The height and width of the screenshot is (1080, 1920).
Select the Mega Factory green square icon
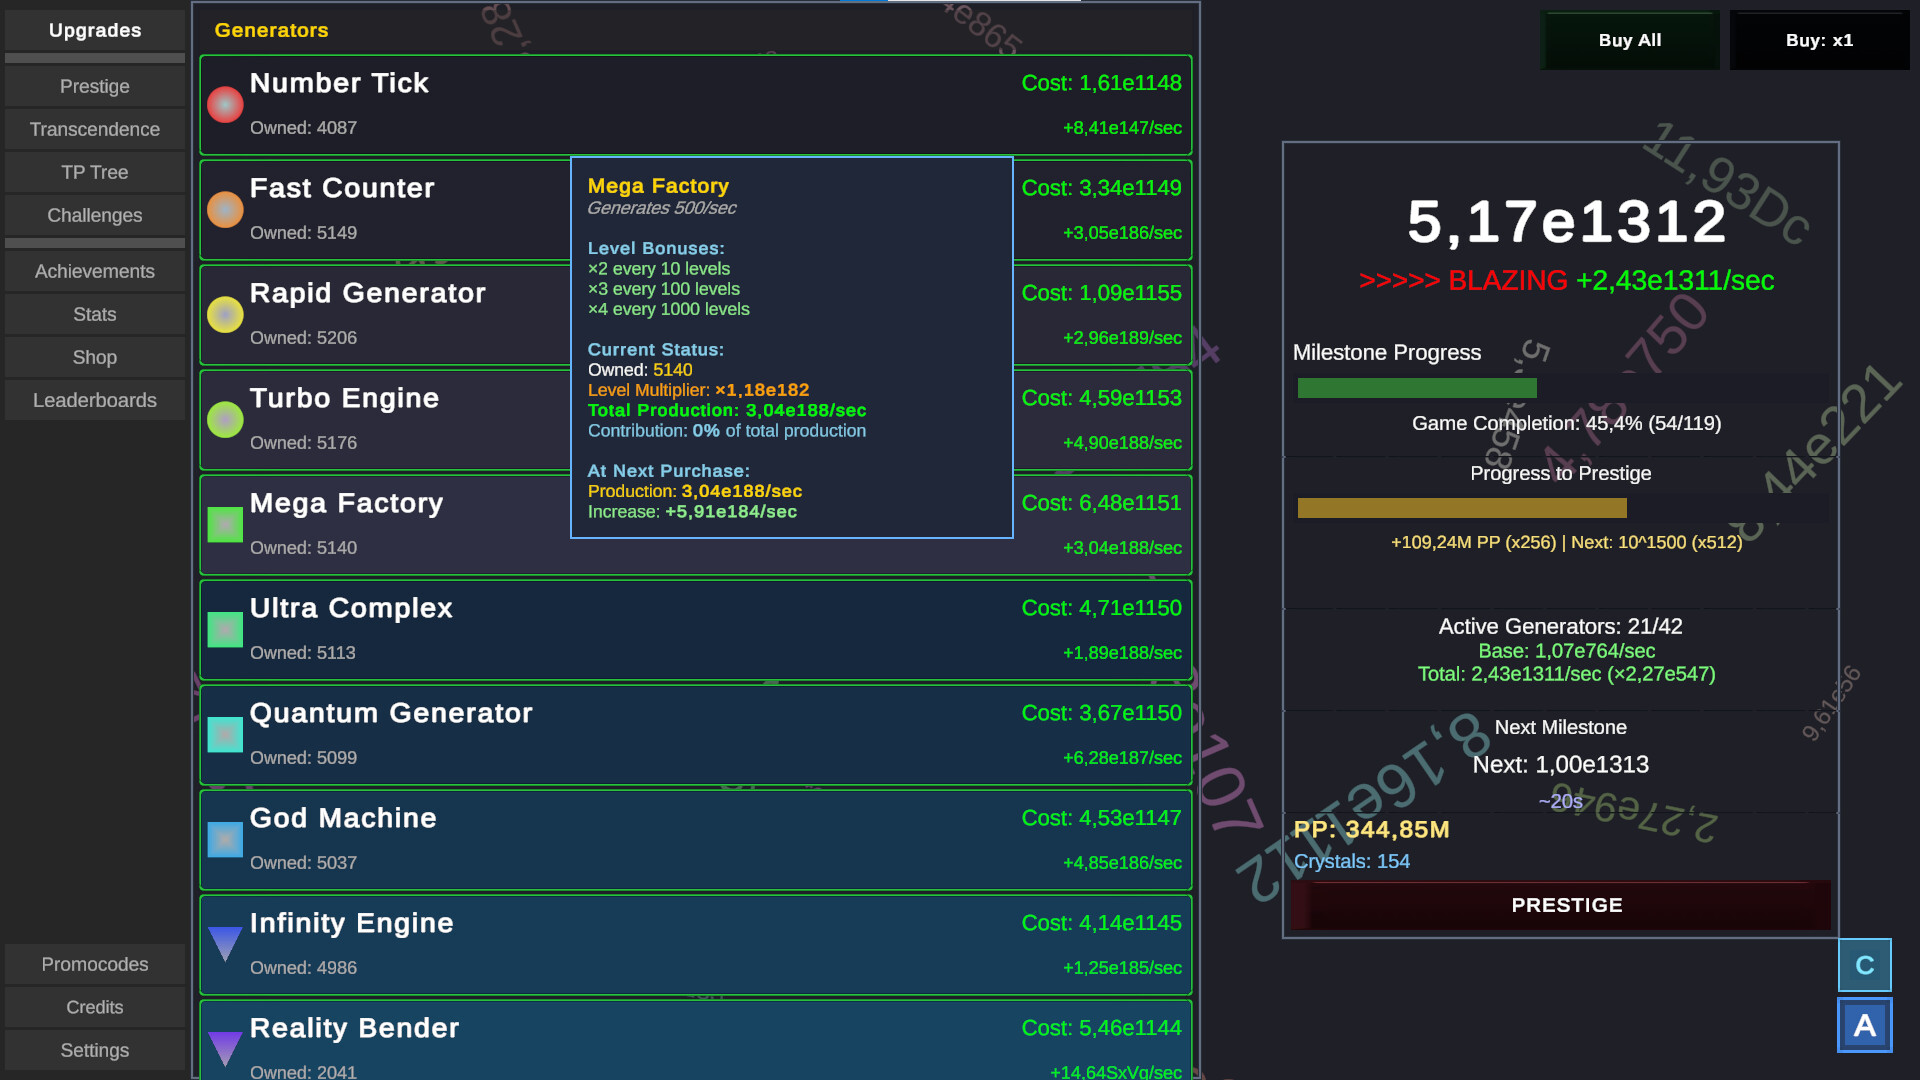tap(224, 524)
